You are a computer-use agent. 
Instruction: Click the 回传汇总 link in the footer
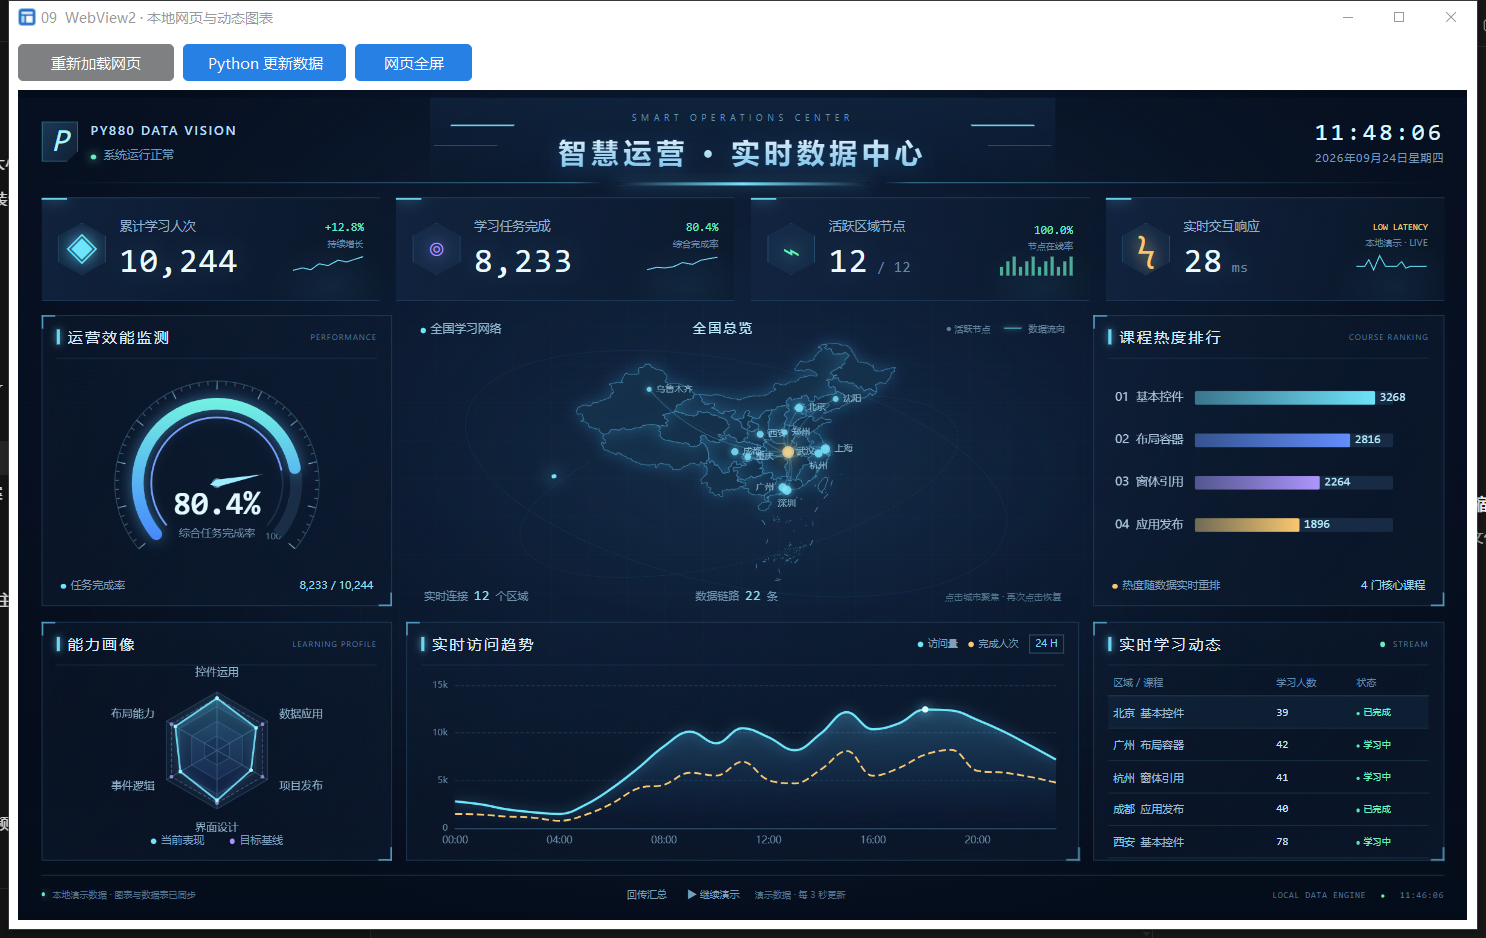click(x=646, y=895)
